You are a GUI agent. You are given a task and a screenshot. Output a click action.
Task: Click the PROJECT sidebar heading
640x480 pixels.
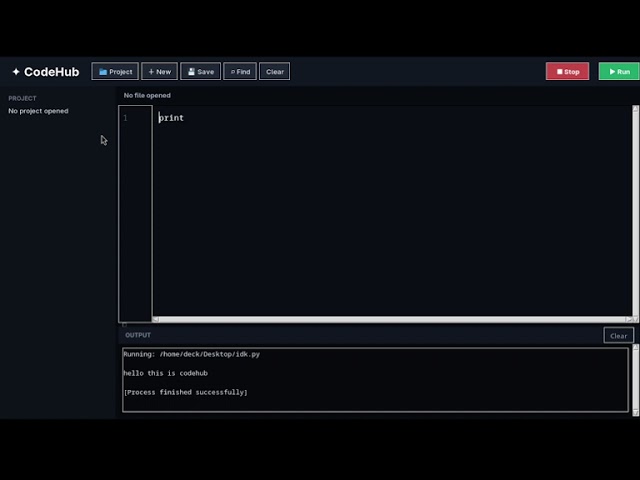click(x=22, y=98)
